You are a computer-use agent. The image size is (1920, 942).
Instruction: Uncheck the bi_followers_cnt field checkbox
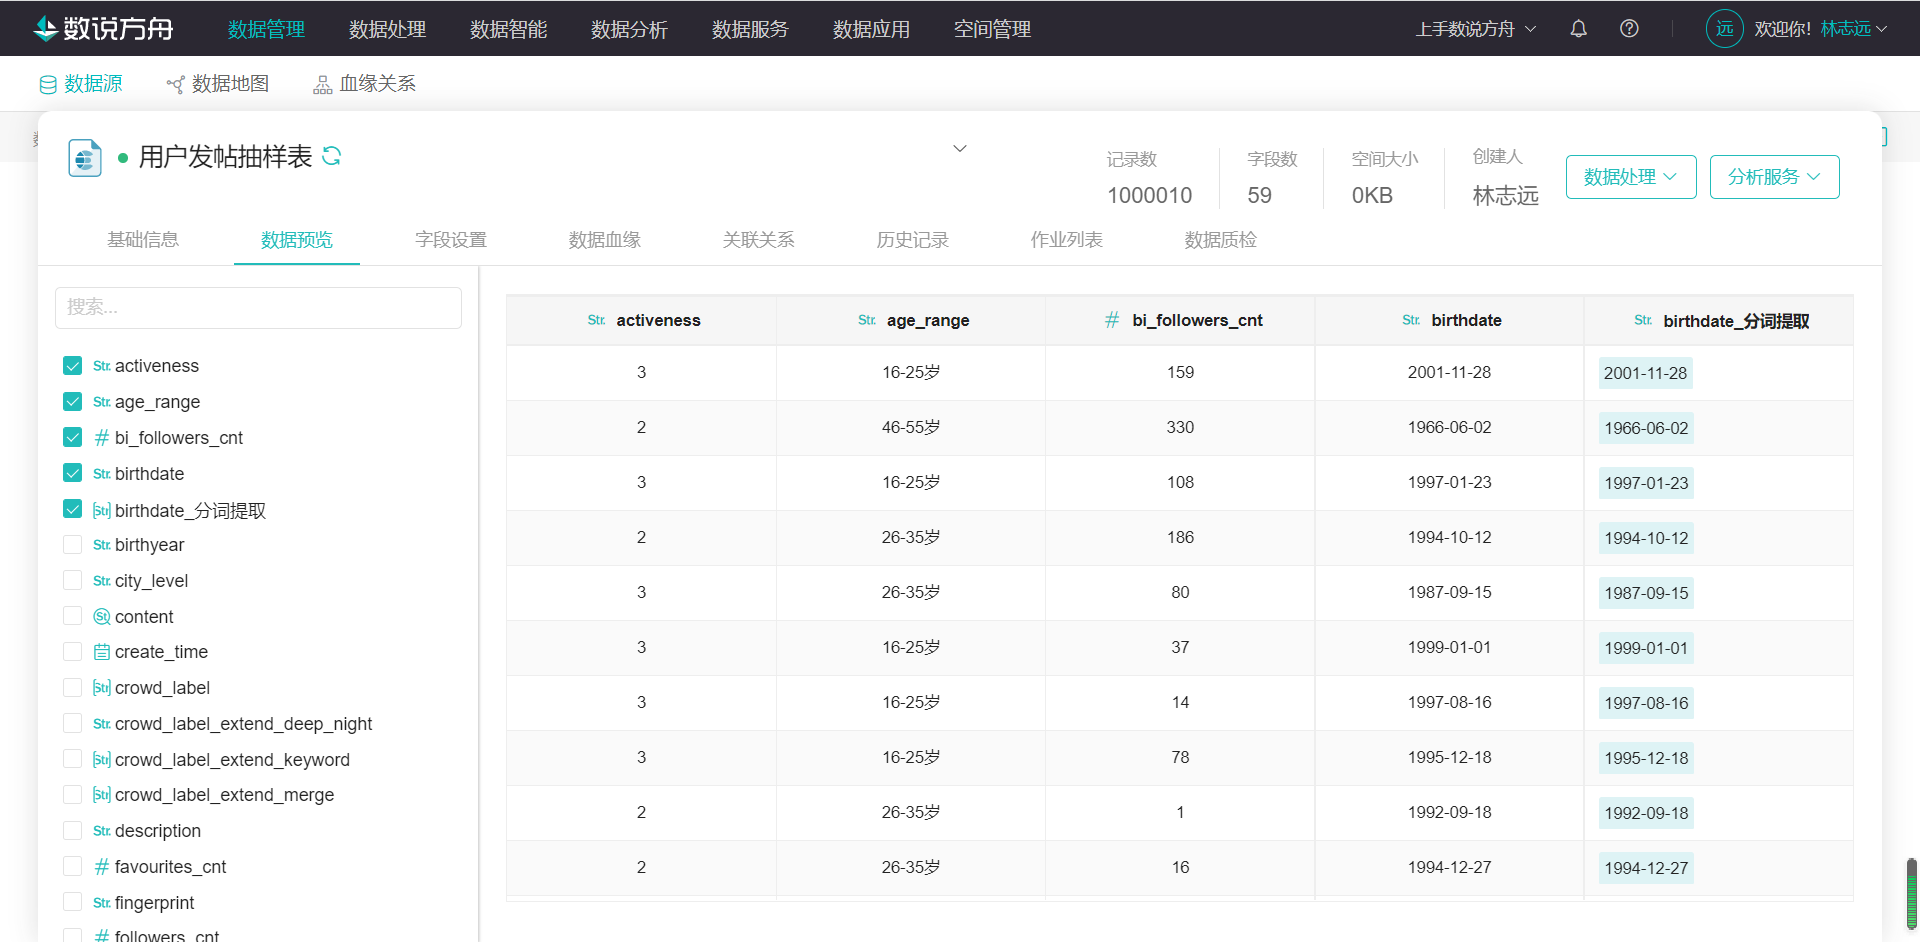(72, 437)
